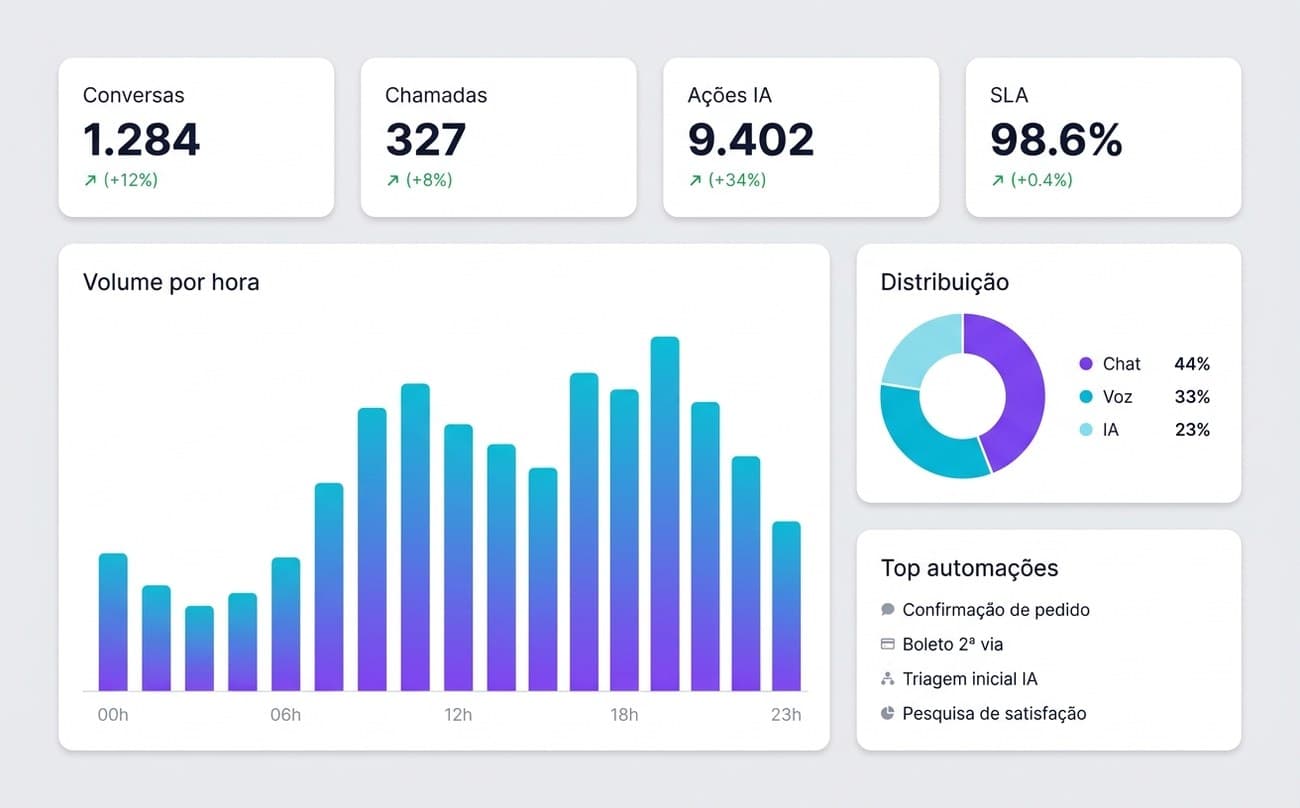
Task: Click the Conversas card label
Action: tap(134, 95)
